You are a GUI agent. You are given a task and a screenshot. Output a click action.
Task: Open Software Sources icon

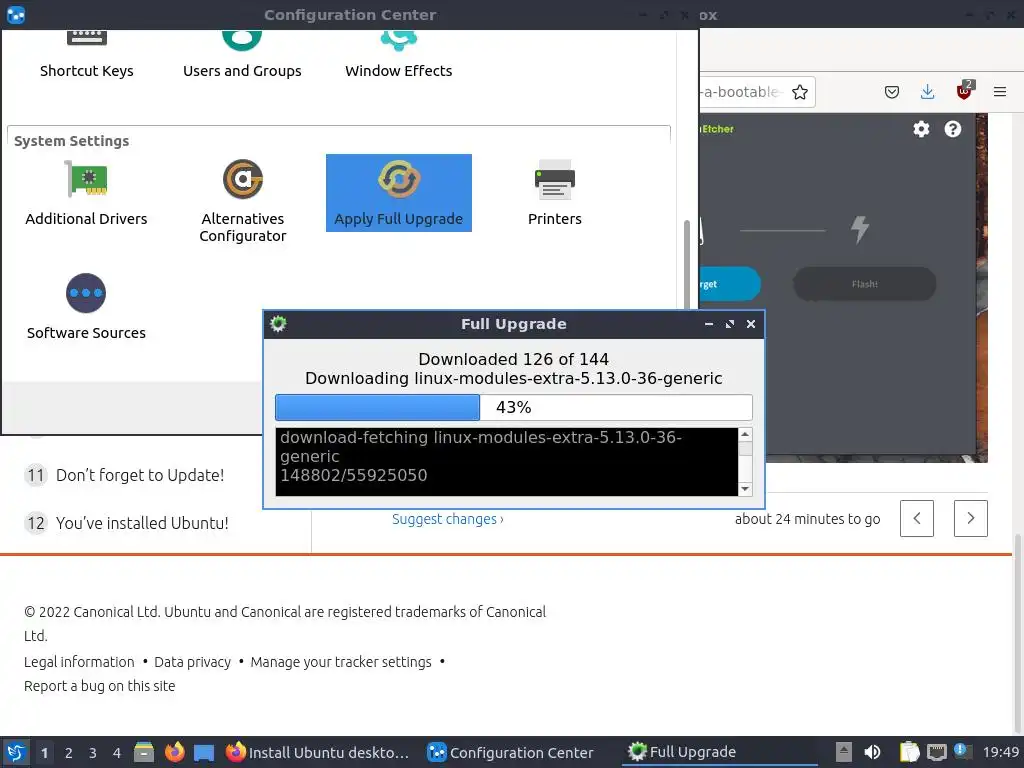86,307
